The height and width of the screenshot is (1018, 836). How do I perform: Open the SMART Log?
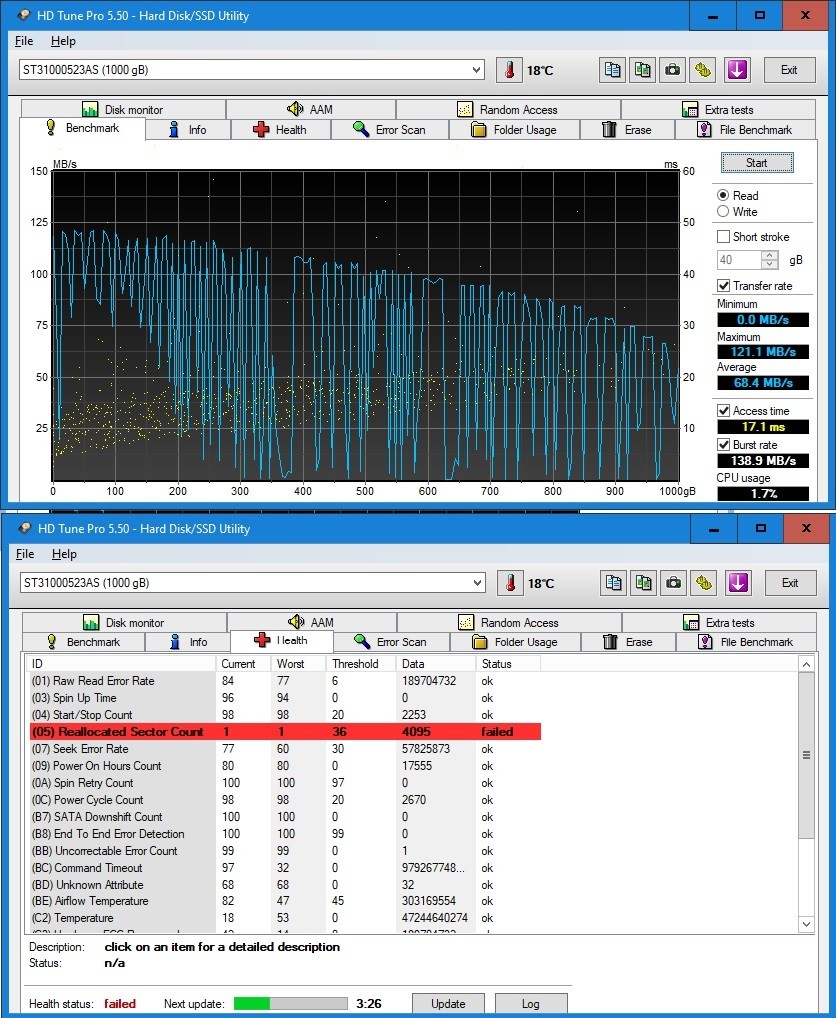(x=531, y=1003)
